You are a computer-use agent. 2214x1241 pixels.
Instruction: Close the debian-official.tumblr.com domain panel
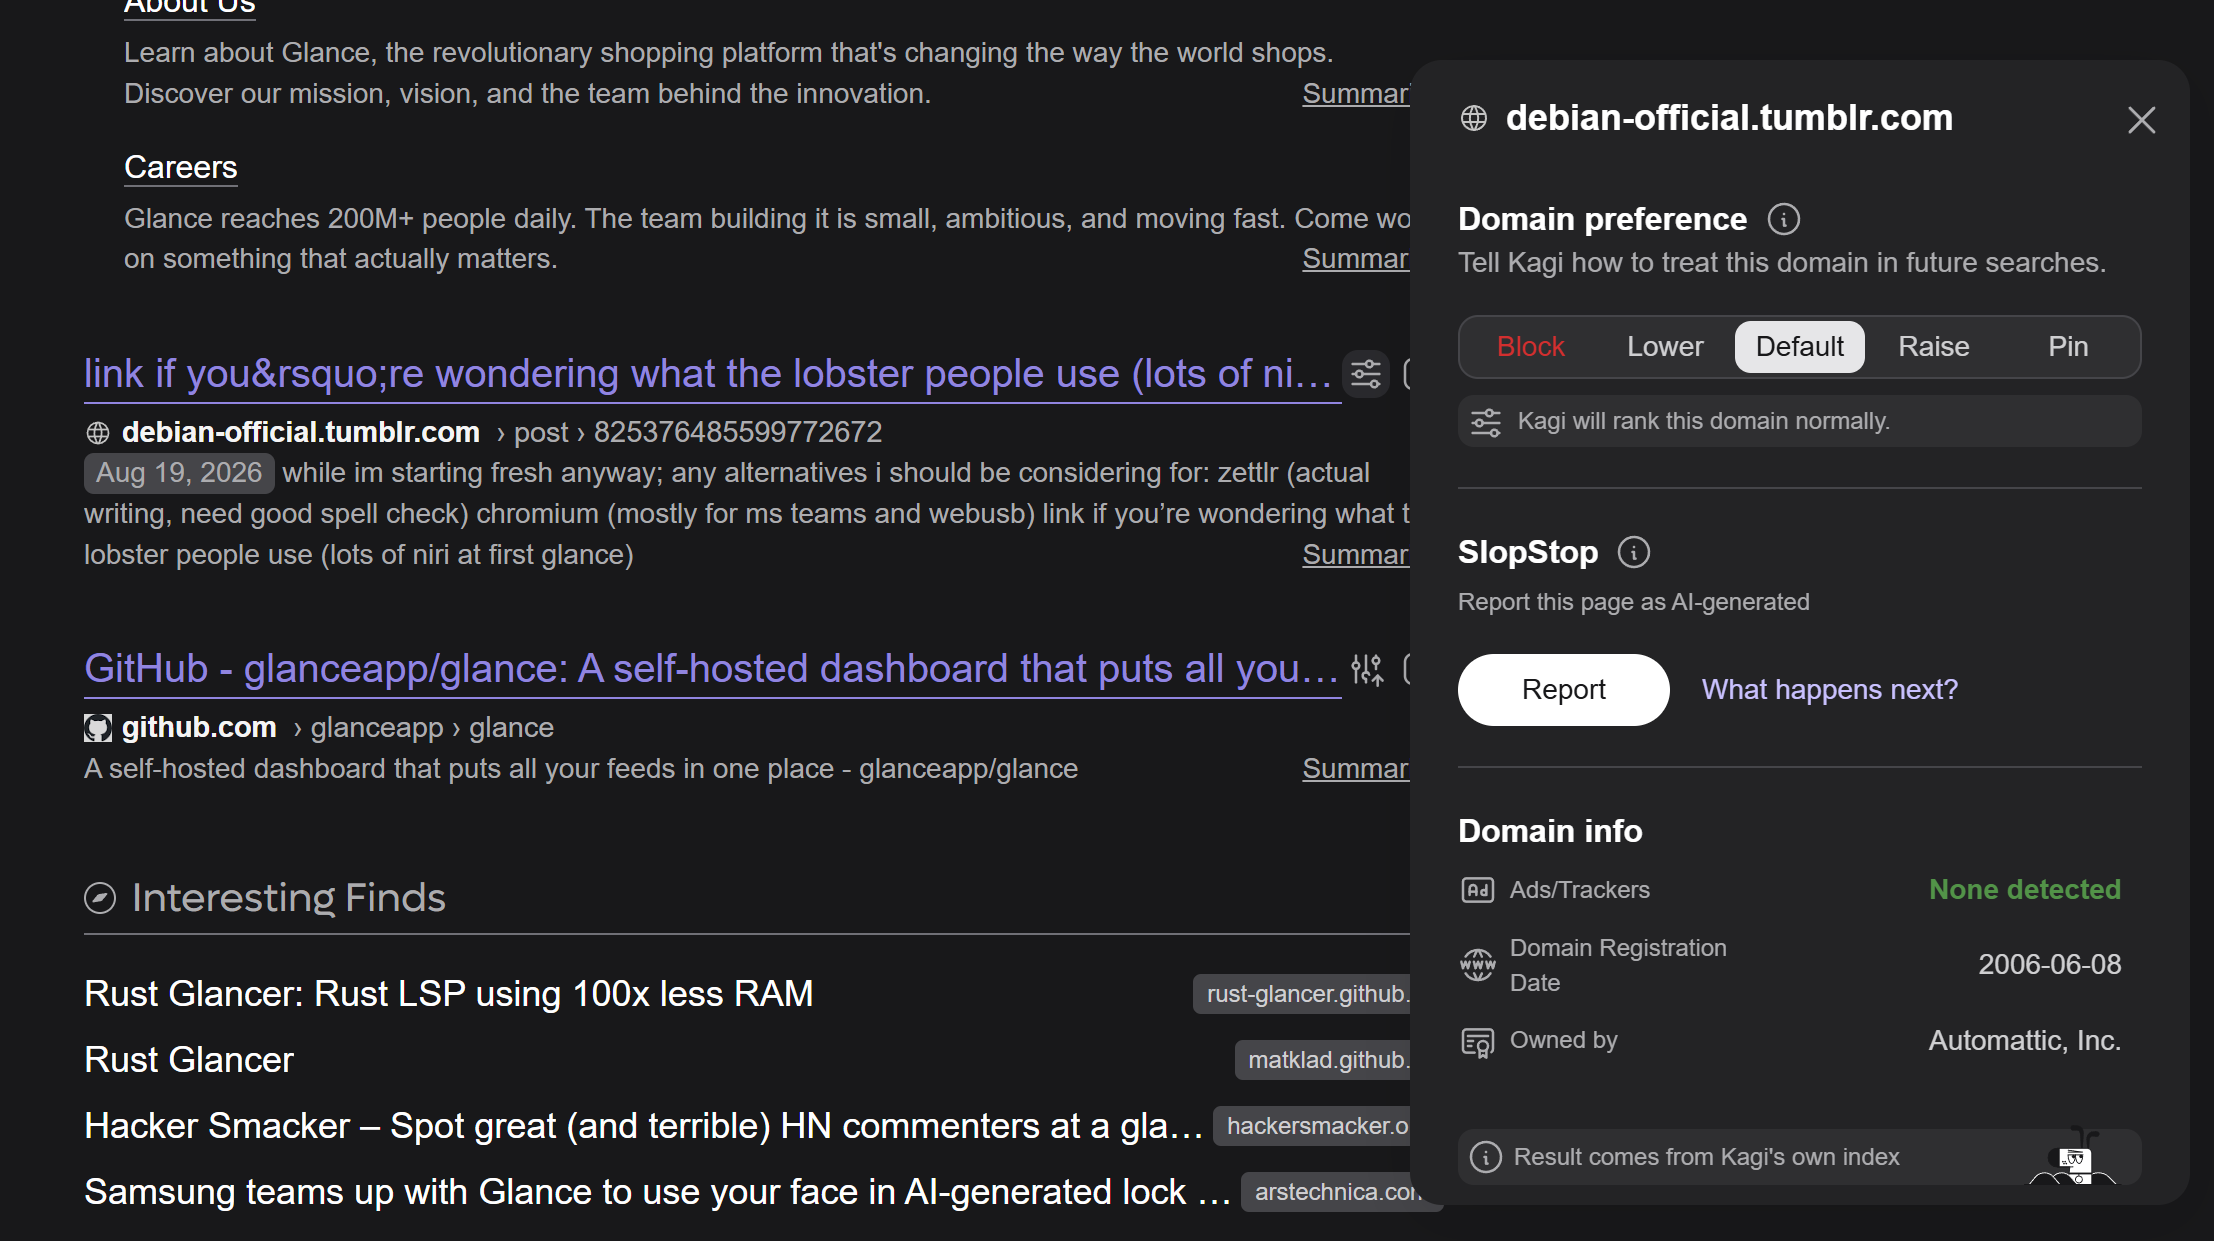tap(2141, 120)
